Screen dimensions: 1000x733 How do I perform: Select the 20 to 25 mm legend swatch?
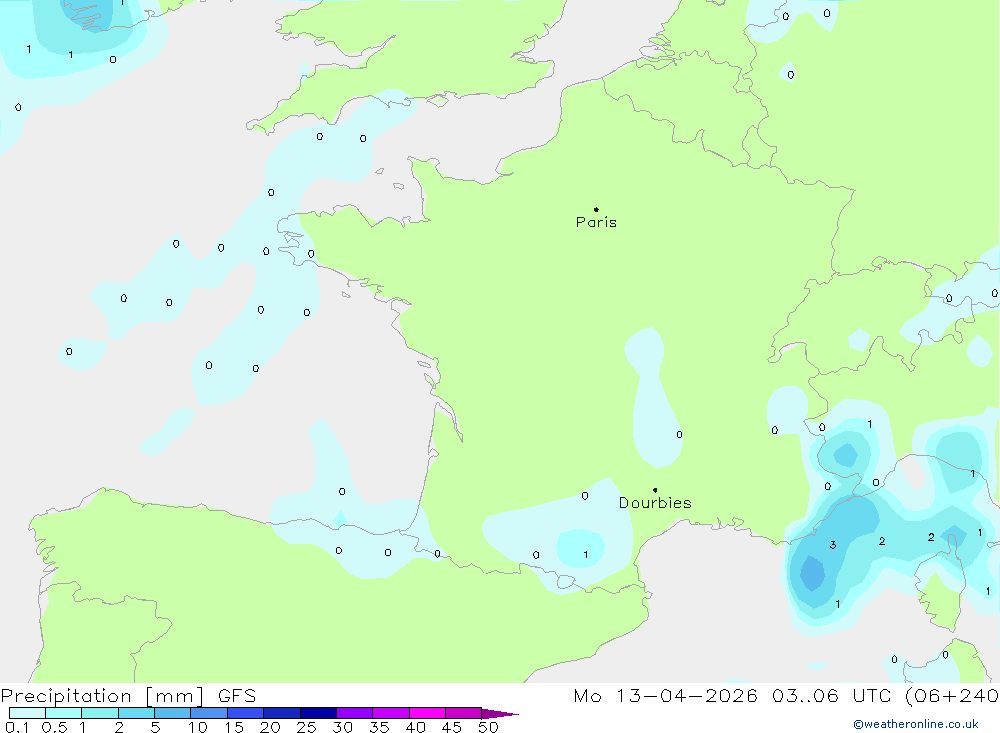[281, 713]
